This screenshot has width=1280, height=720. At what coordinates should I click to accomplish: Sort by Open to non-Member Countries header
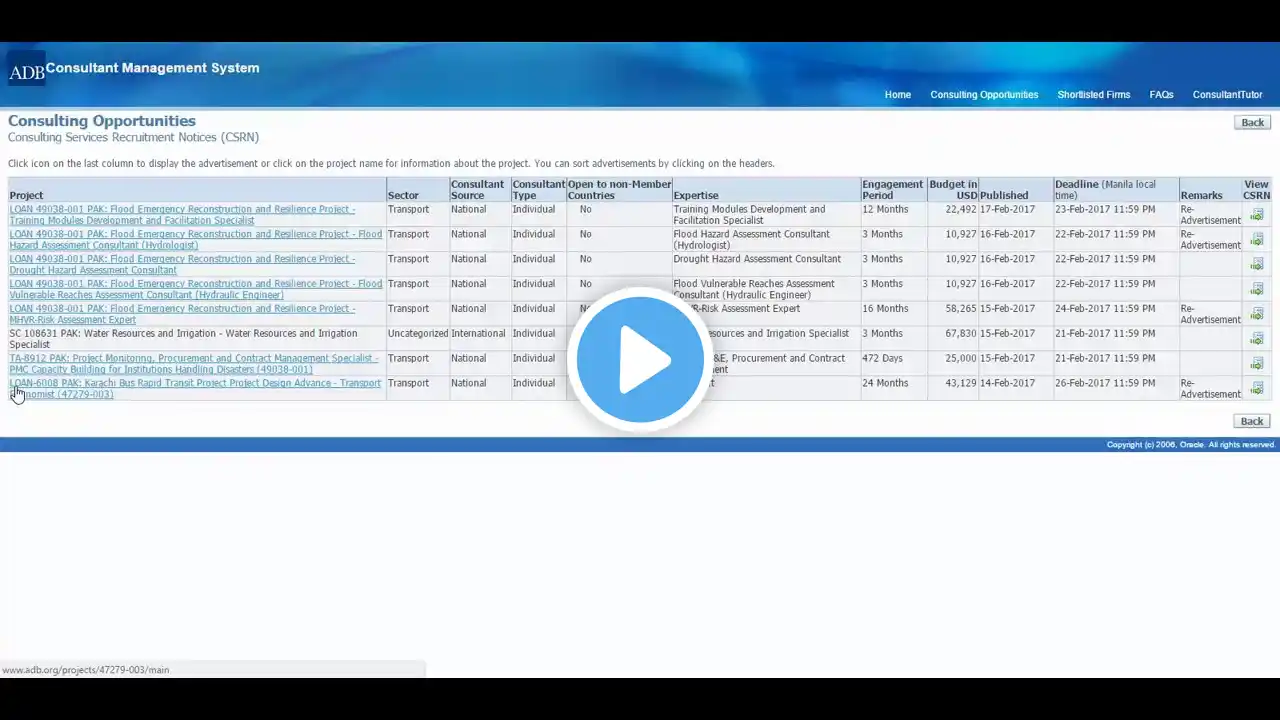click(619, 190)
